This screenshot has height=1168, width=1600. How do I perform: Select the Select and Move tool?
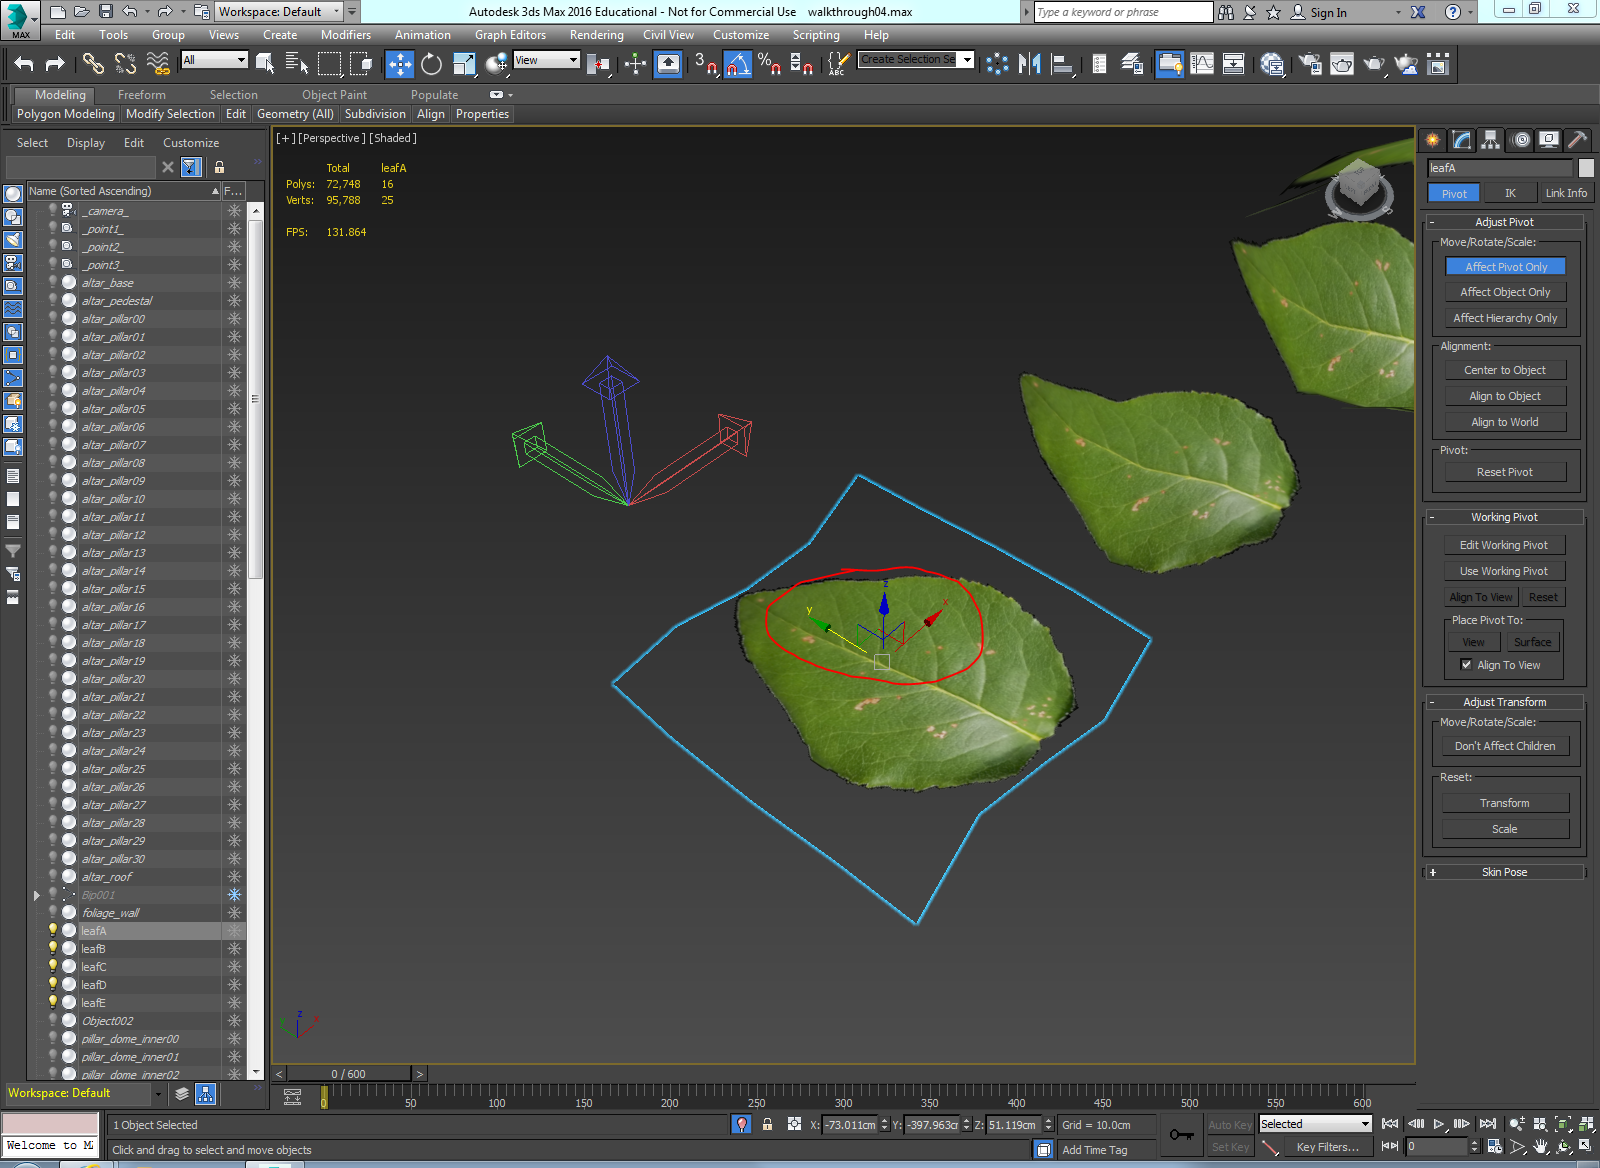pyautogui.click(x=399, y=64)
